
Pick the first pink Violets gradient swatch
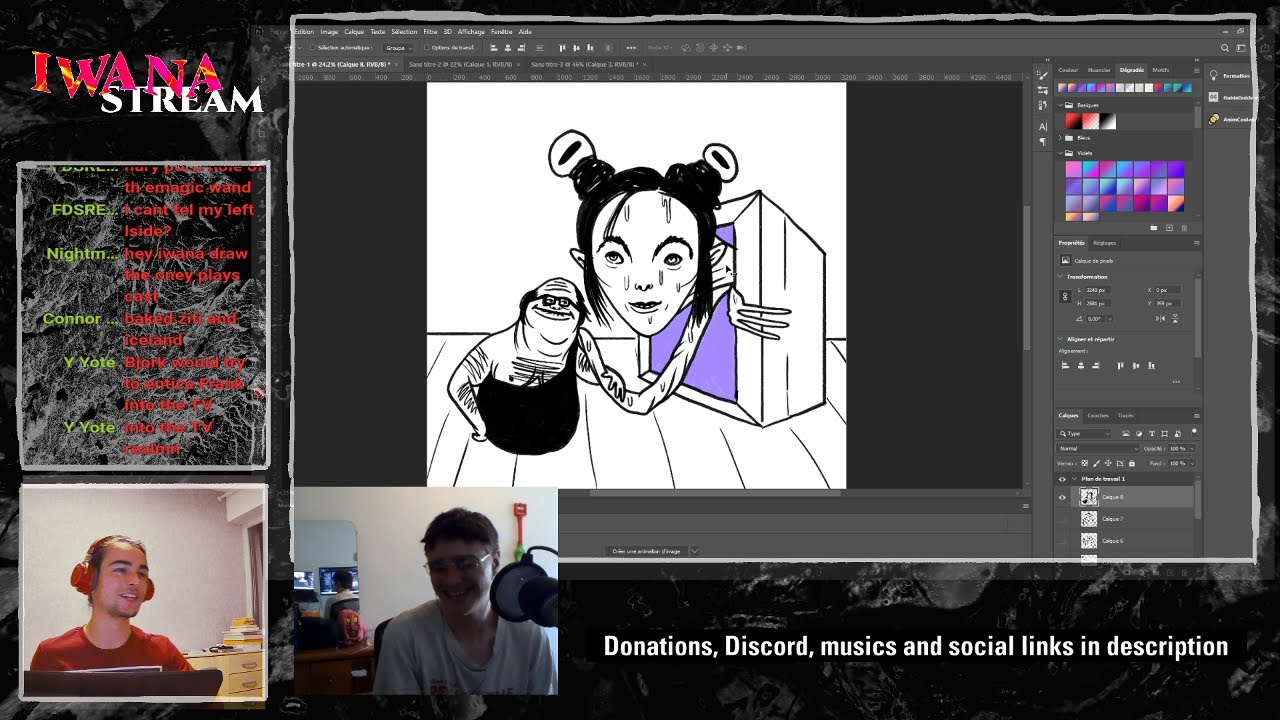(1074, 169)
